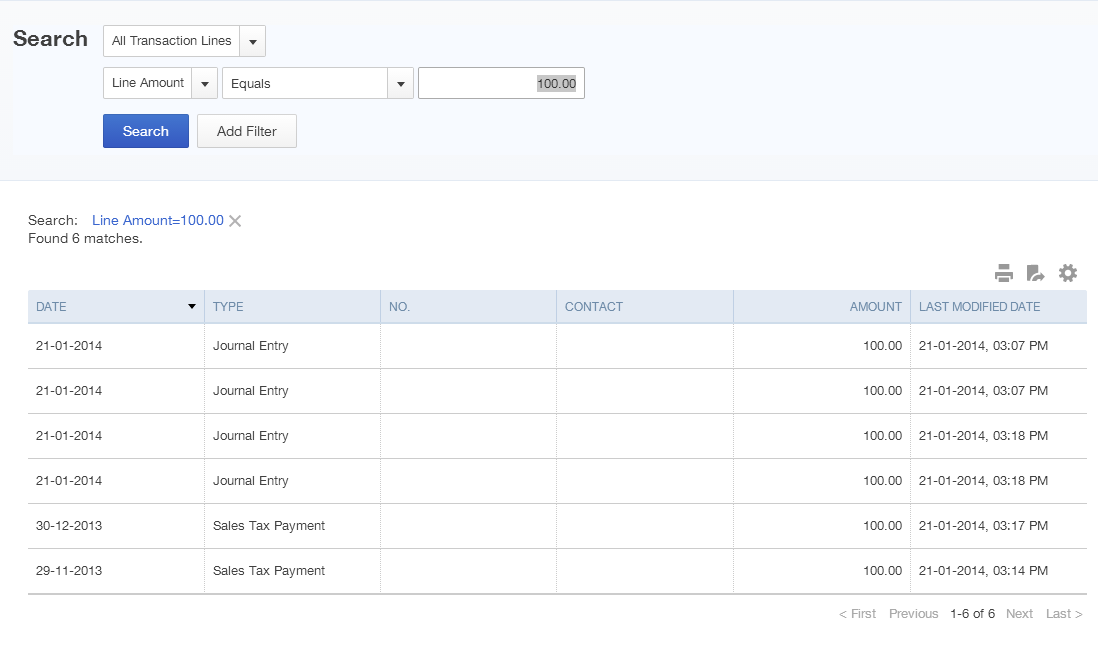The width and height of the screenshot is (1098, 652).
Task: Click the amount input field showing 100.00
Action: 500,84
